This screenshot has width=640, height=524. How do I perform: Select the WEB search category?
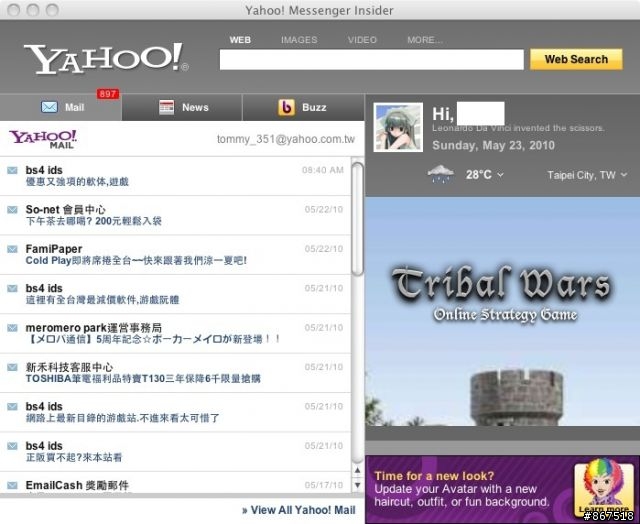click(x=240, y=40)
